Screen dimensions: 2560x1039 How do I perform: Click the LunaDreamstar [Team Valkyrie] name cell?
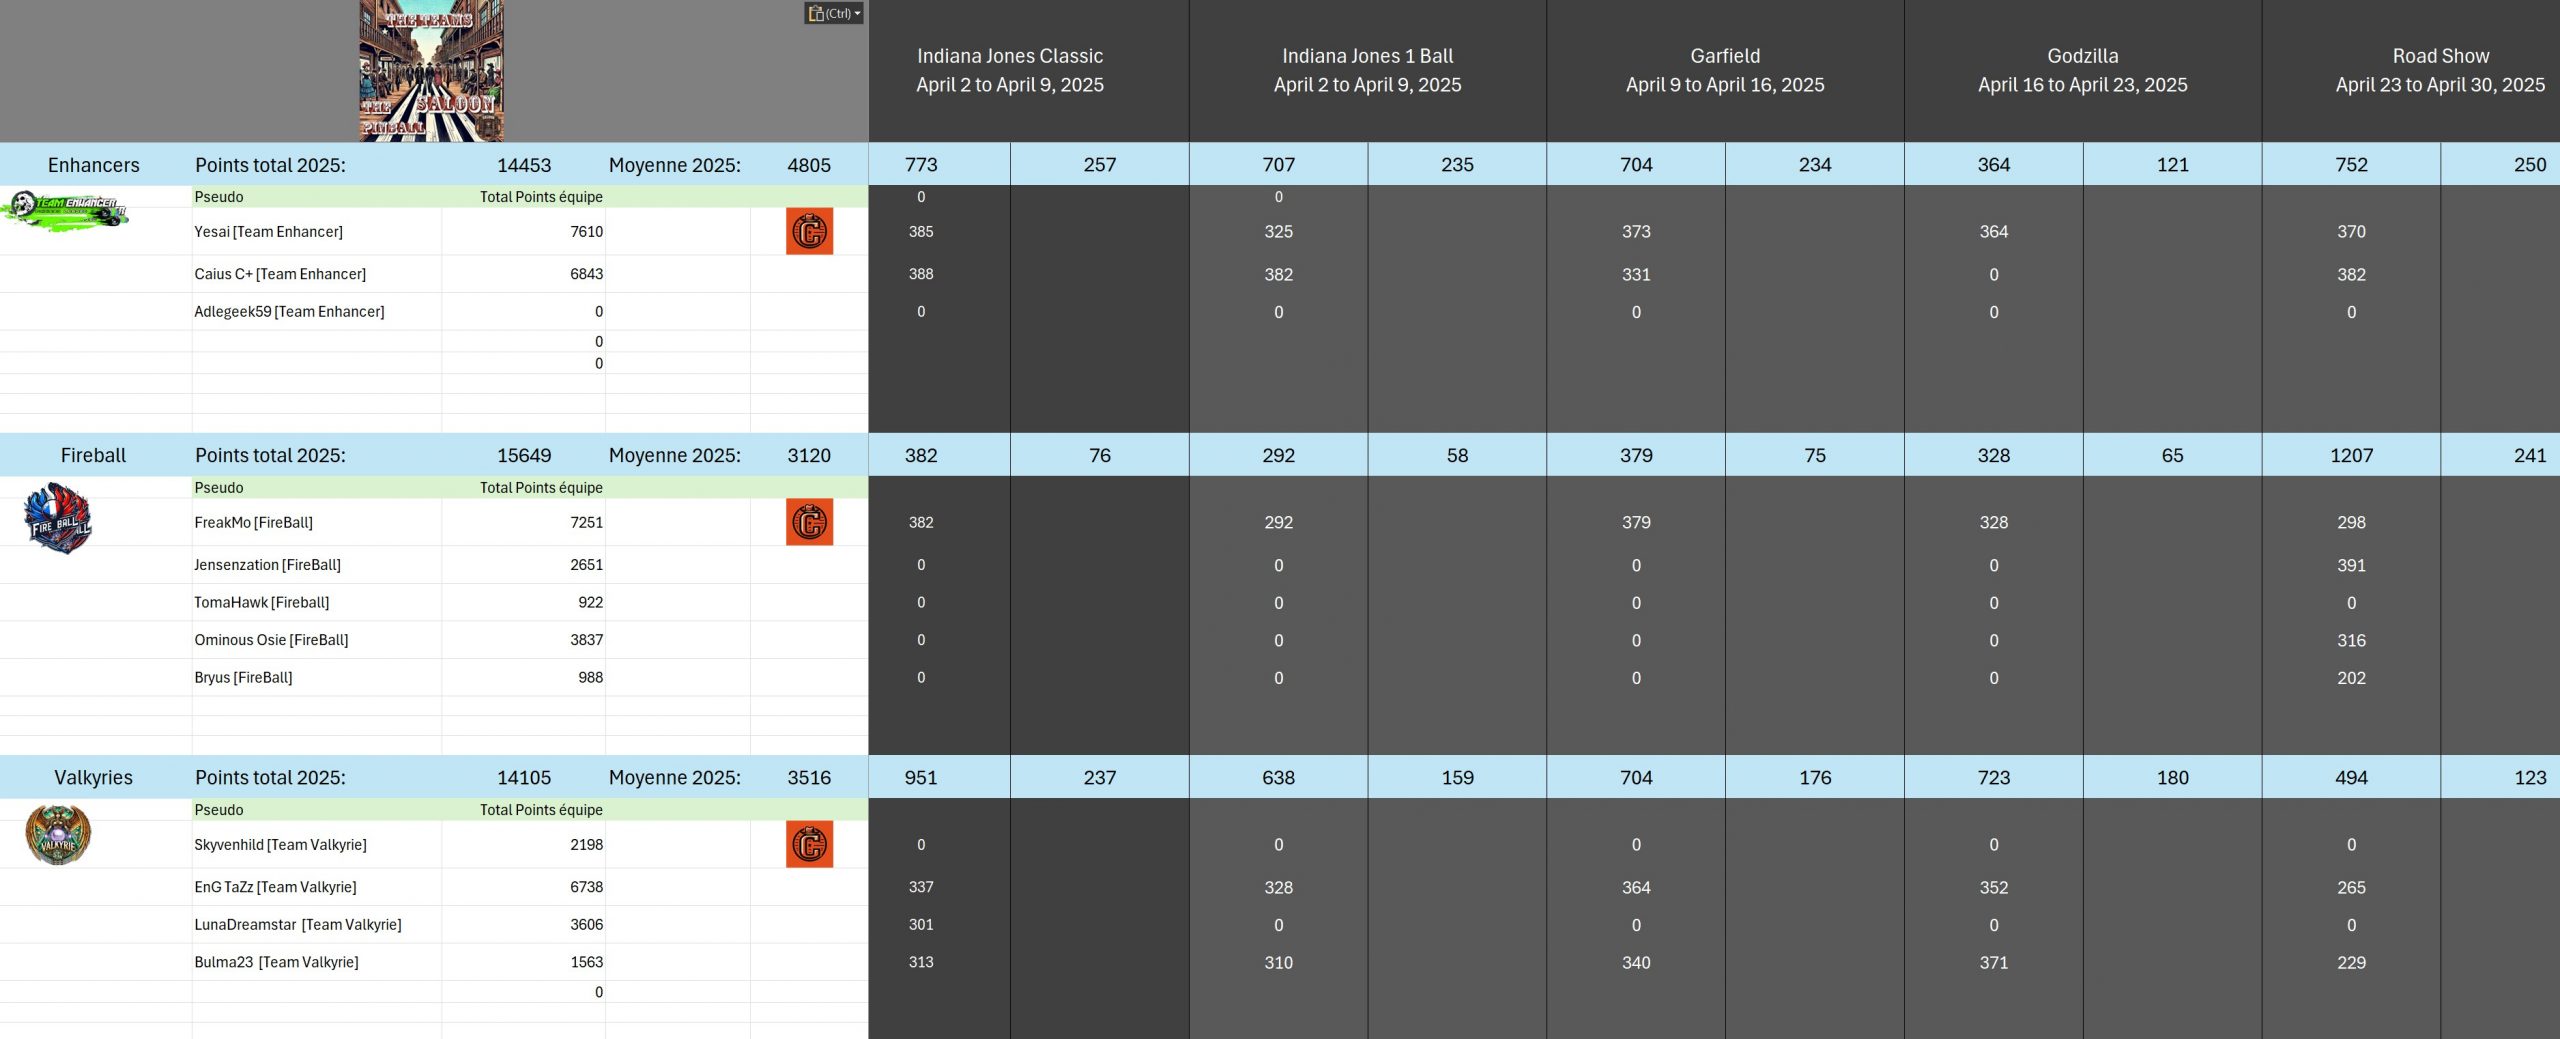coord(298,925)
